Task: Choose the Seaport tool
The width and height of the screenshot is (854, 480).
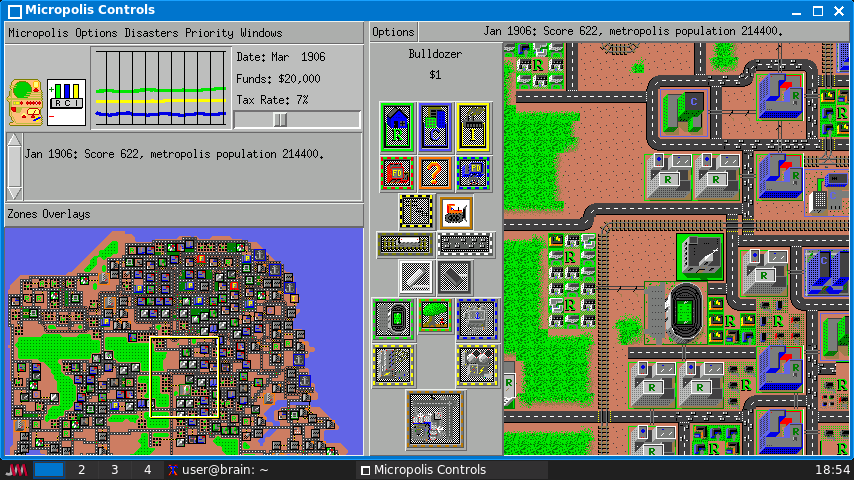Action: tap(477, 318)
